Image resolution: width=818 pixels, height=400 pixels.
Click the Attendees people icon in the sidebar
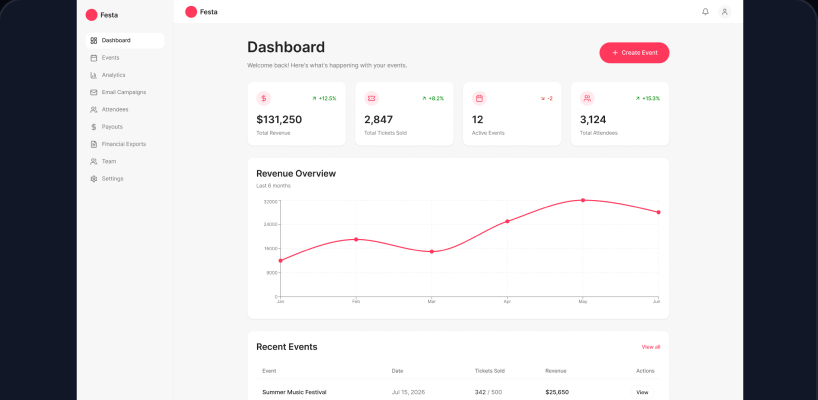93,110
